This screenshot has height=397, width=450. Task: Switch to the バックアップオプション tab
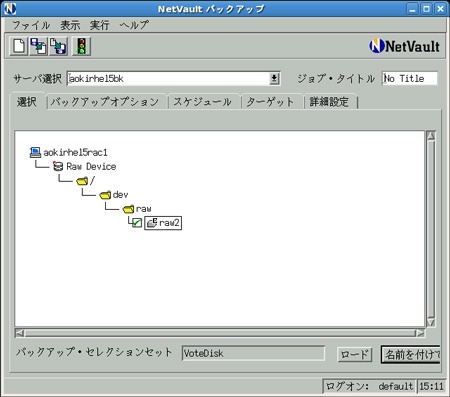click(x=105, y=102)
